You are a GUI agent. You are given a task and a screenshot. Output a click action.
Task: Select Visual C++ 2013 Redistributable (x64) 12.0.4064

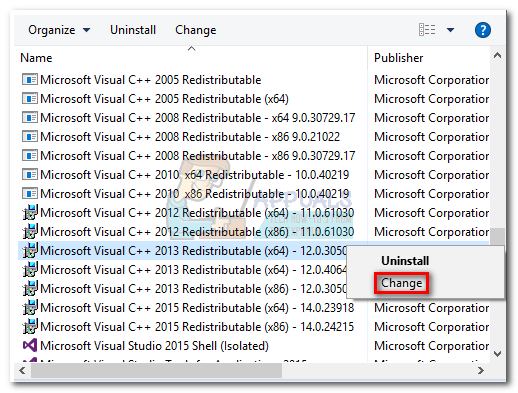(x=193, y=270)
